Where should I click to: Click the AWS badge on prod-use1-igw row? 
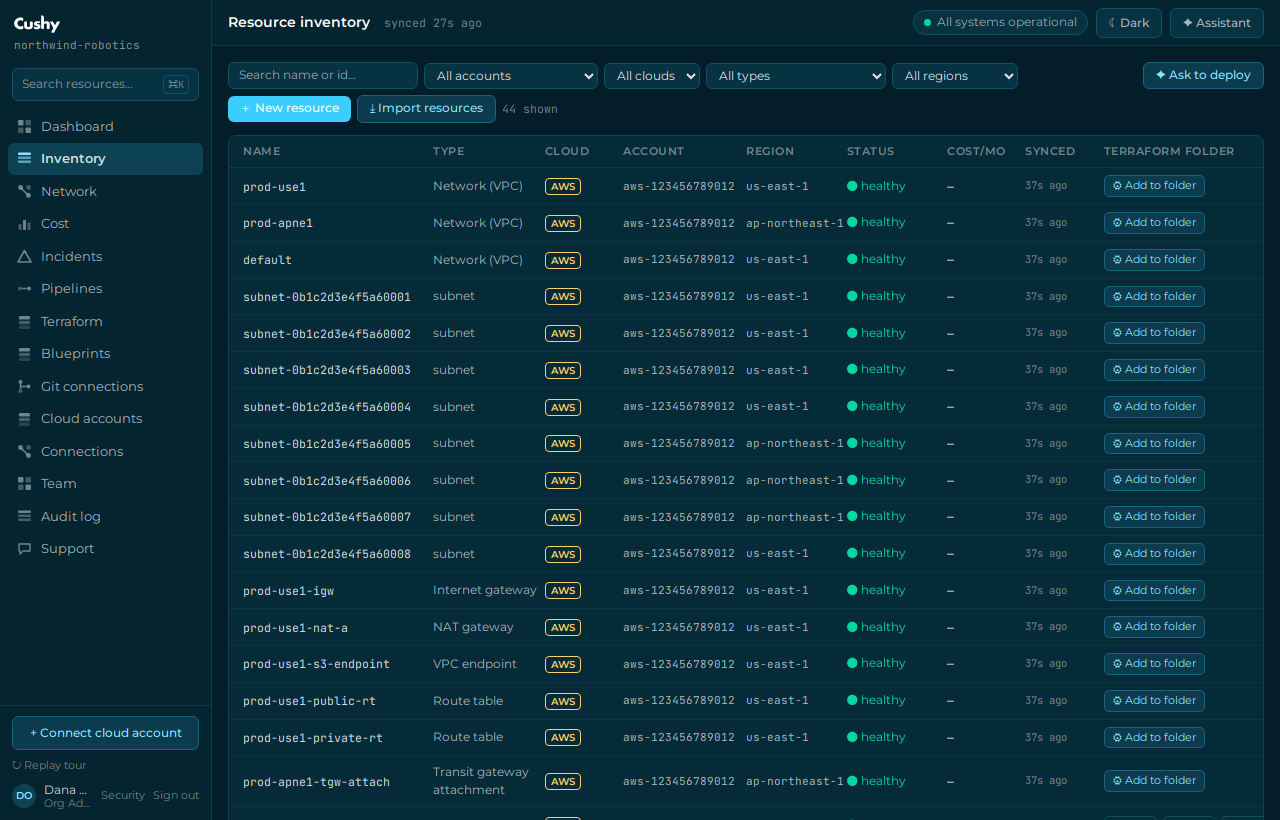[563, 591]
